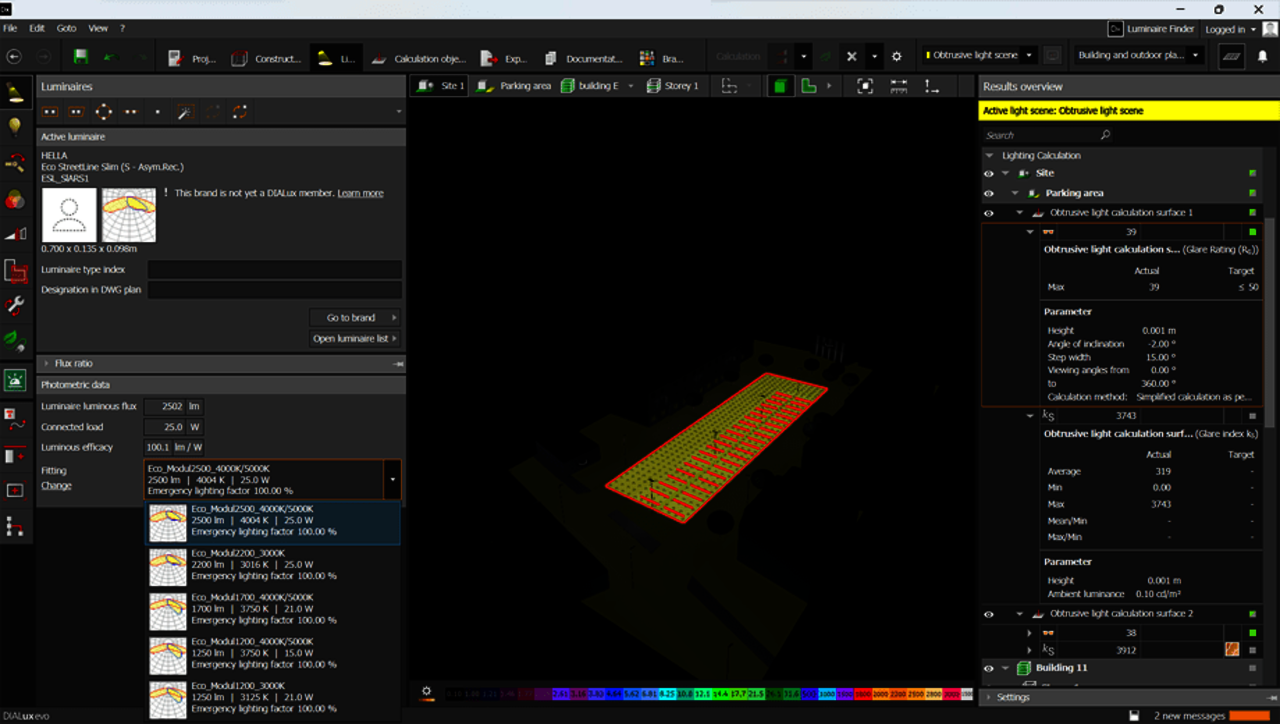Click the magic wand automatic arrangement icon
The height and width of the screenshot is (724, 1280).
point(184,112)
